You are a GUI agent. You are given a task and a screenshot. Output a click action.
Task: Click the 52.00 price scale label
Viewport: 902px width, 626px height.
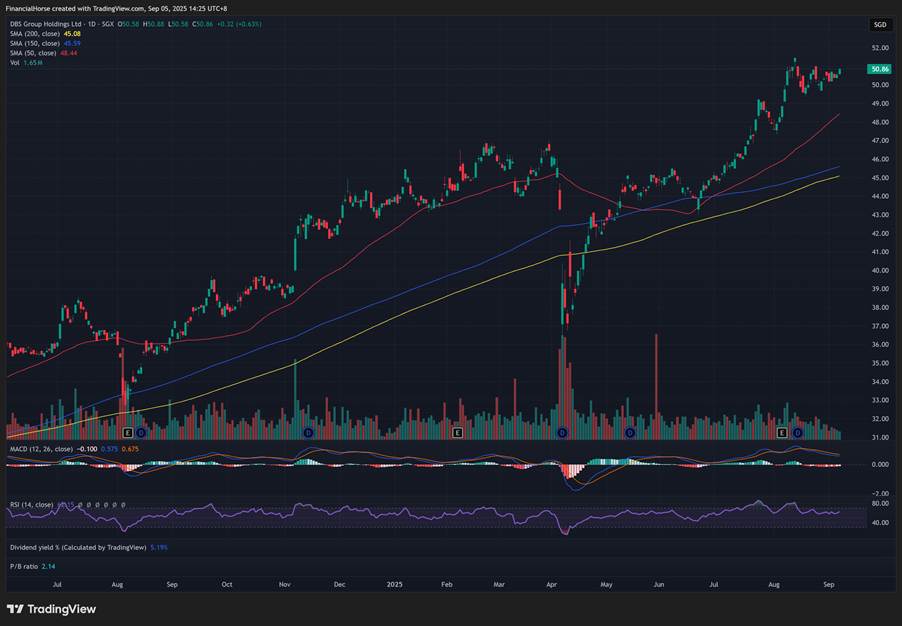(880, 48)
